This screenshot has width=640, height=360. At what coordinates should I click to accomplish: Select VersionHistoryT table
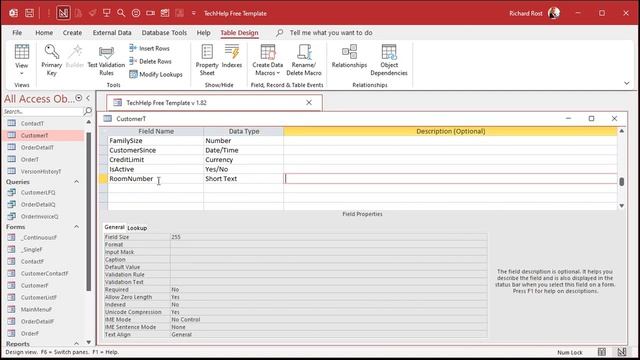point(41,171)
